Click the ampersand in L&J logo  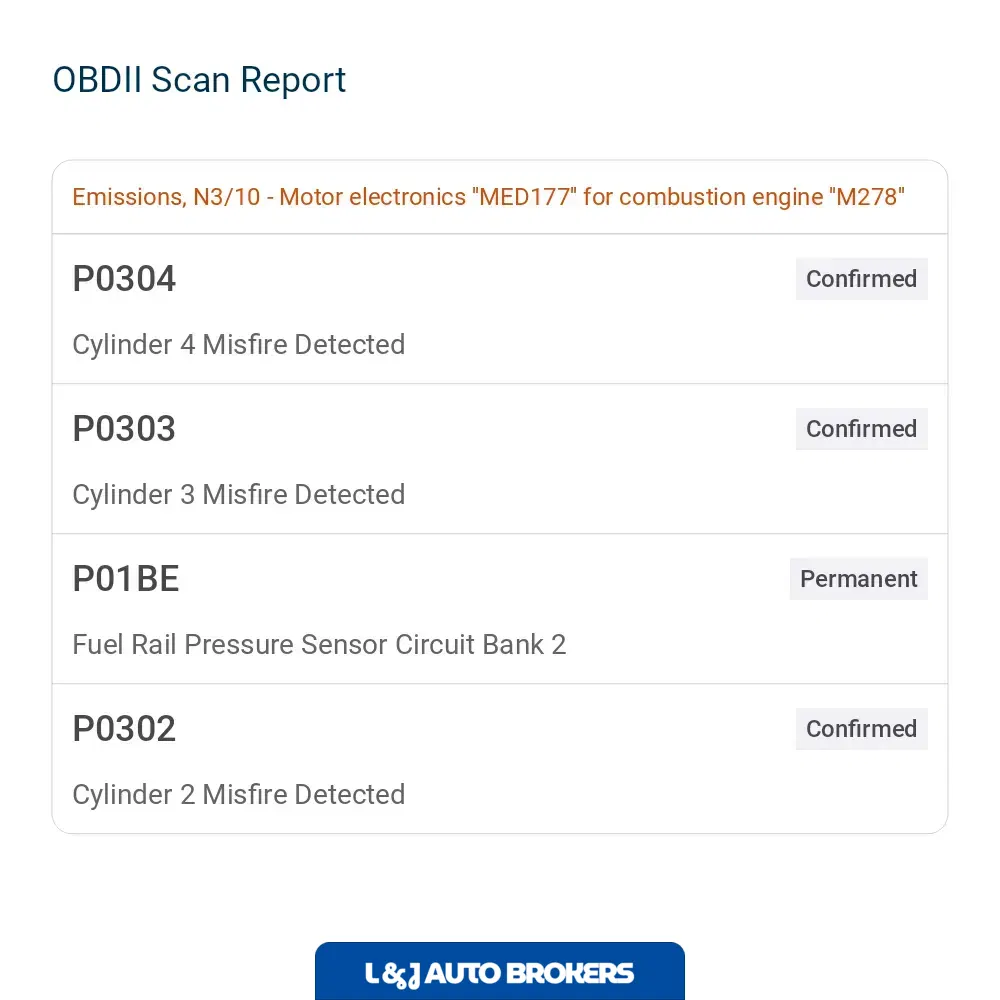[x=393, y=975]
